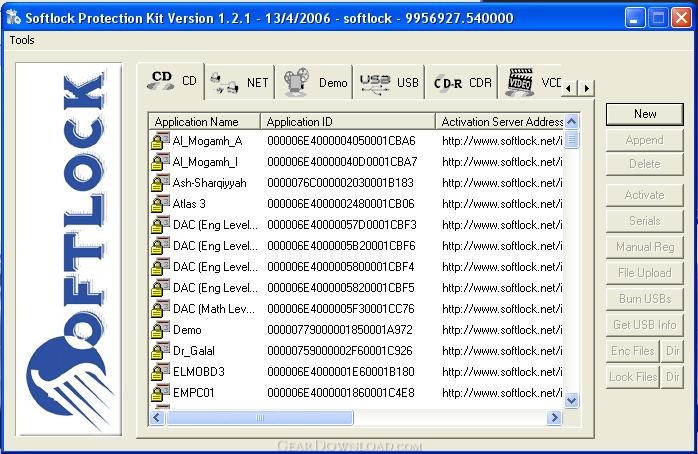Switch to the VCD tab
698x454 pixels.
coord(531,83)
